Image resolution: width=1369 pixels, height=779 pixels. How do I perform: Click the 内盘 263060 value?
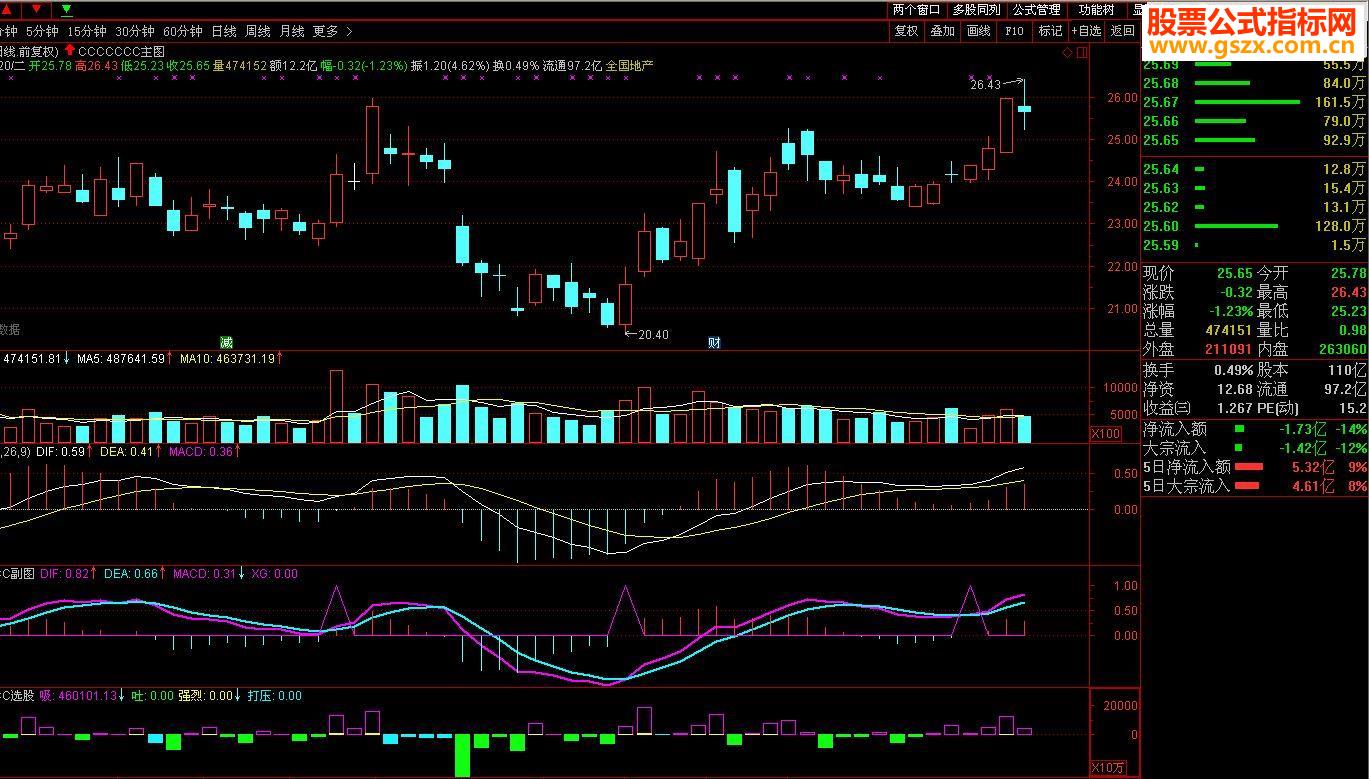[x=1340, y=349]
